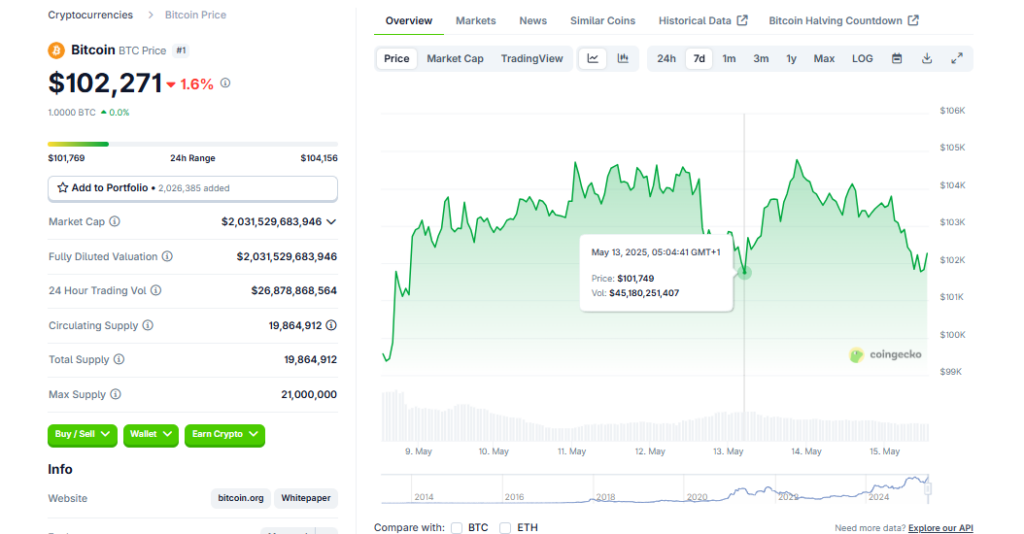The height and width of the screenshot is (534, 1024).
Task: Open Fully Diluted Valuation info icon
Action: 167,256
